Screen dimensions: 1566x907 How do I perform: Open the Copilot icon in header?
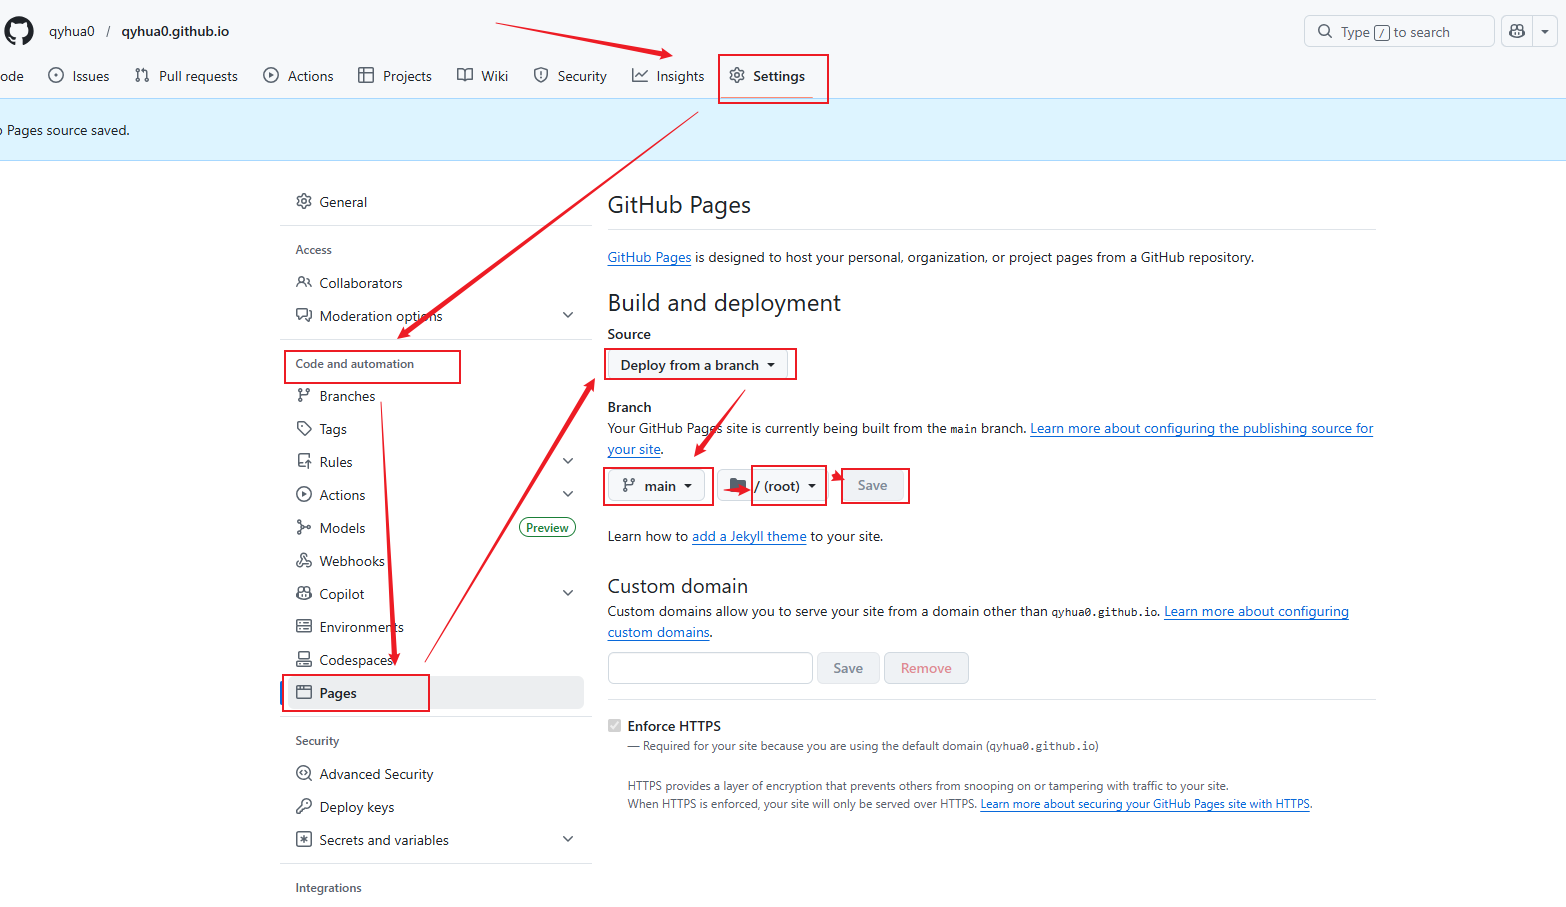coord(1517,32)
